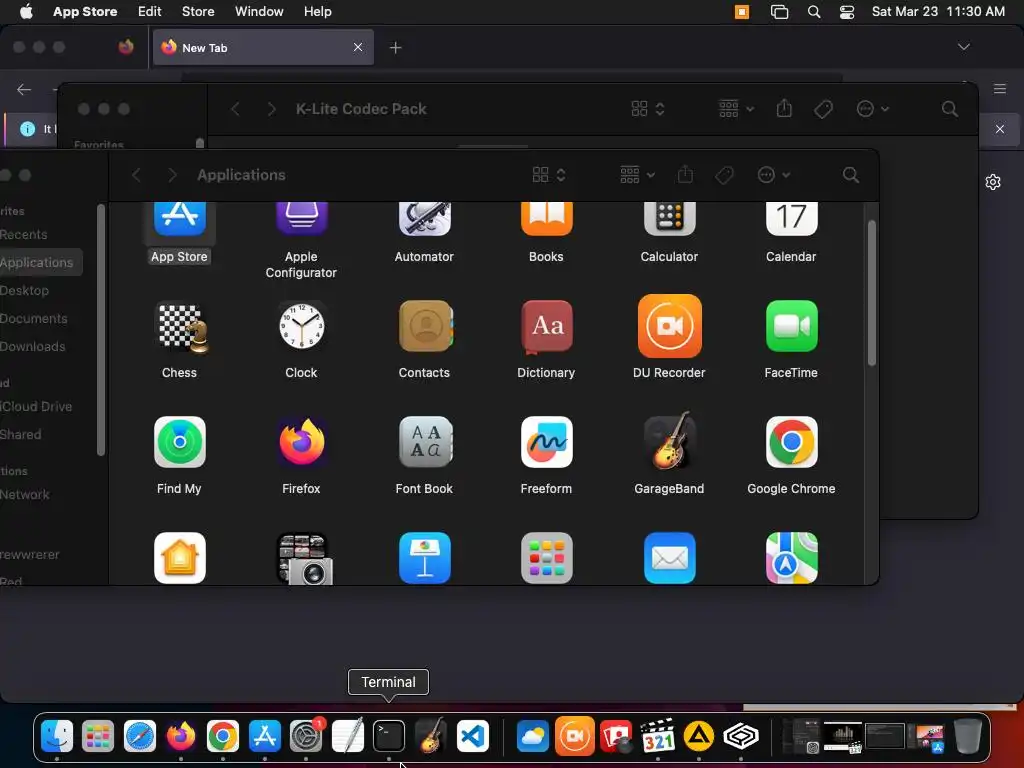The width and height of the screenshot is (1024, 768).
Task: Open the Trash in the Dock
Action: [x=968, y=737]
